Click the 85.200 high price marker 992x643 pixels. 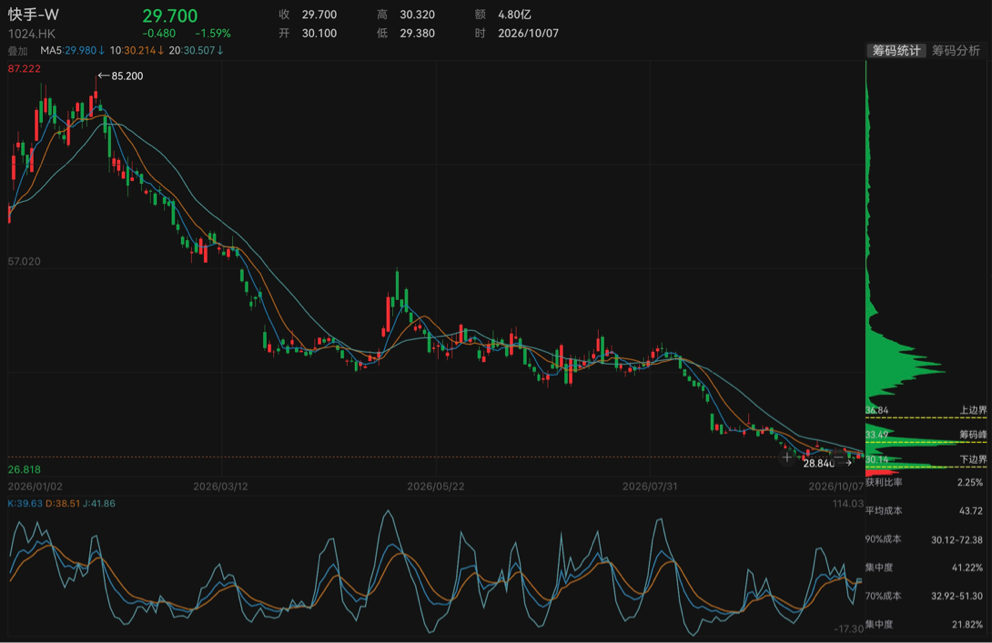point(120,76)
